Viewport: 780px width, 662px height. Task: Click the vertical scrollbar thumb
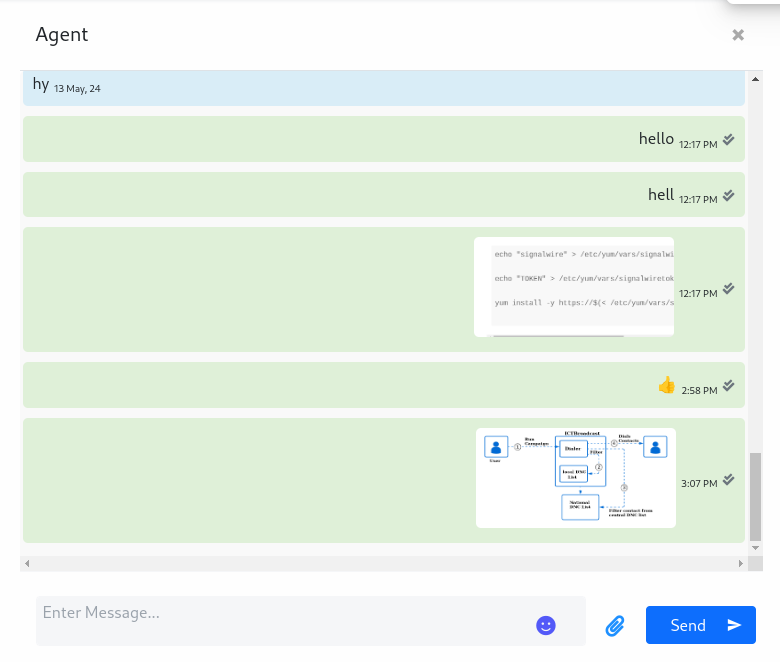click(x=756, y=495)
